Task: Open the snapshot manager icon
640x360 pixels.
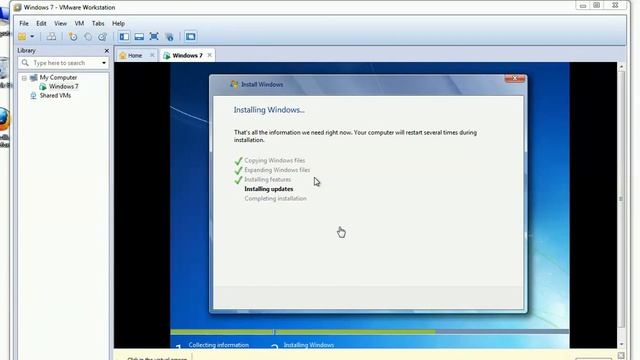Action: click(102, 37)
